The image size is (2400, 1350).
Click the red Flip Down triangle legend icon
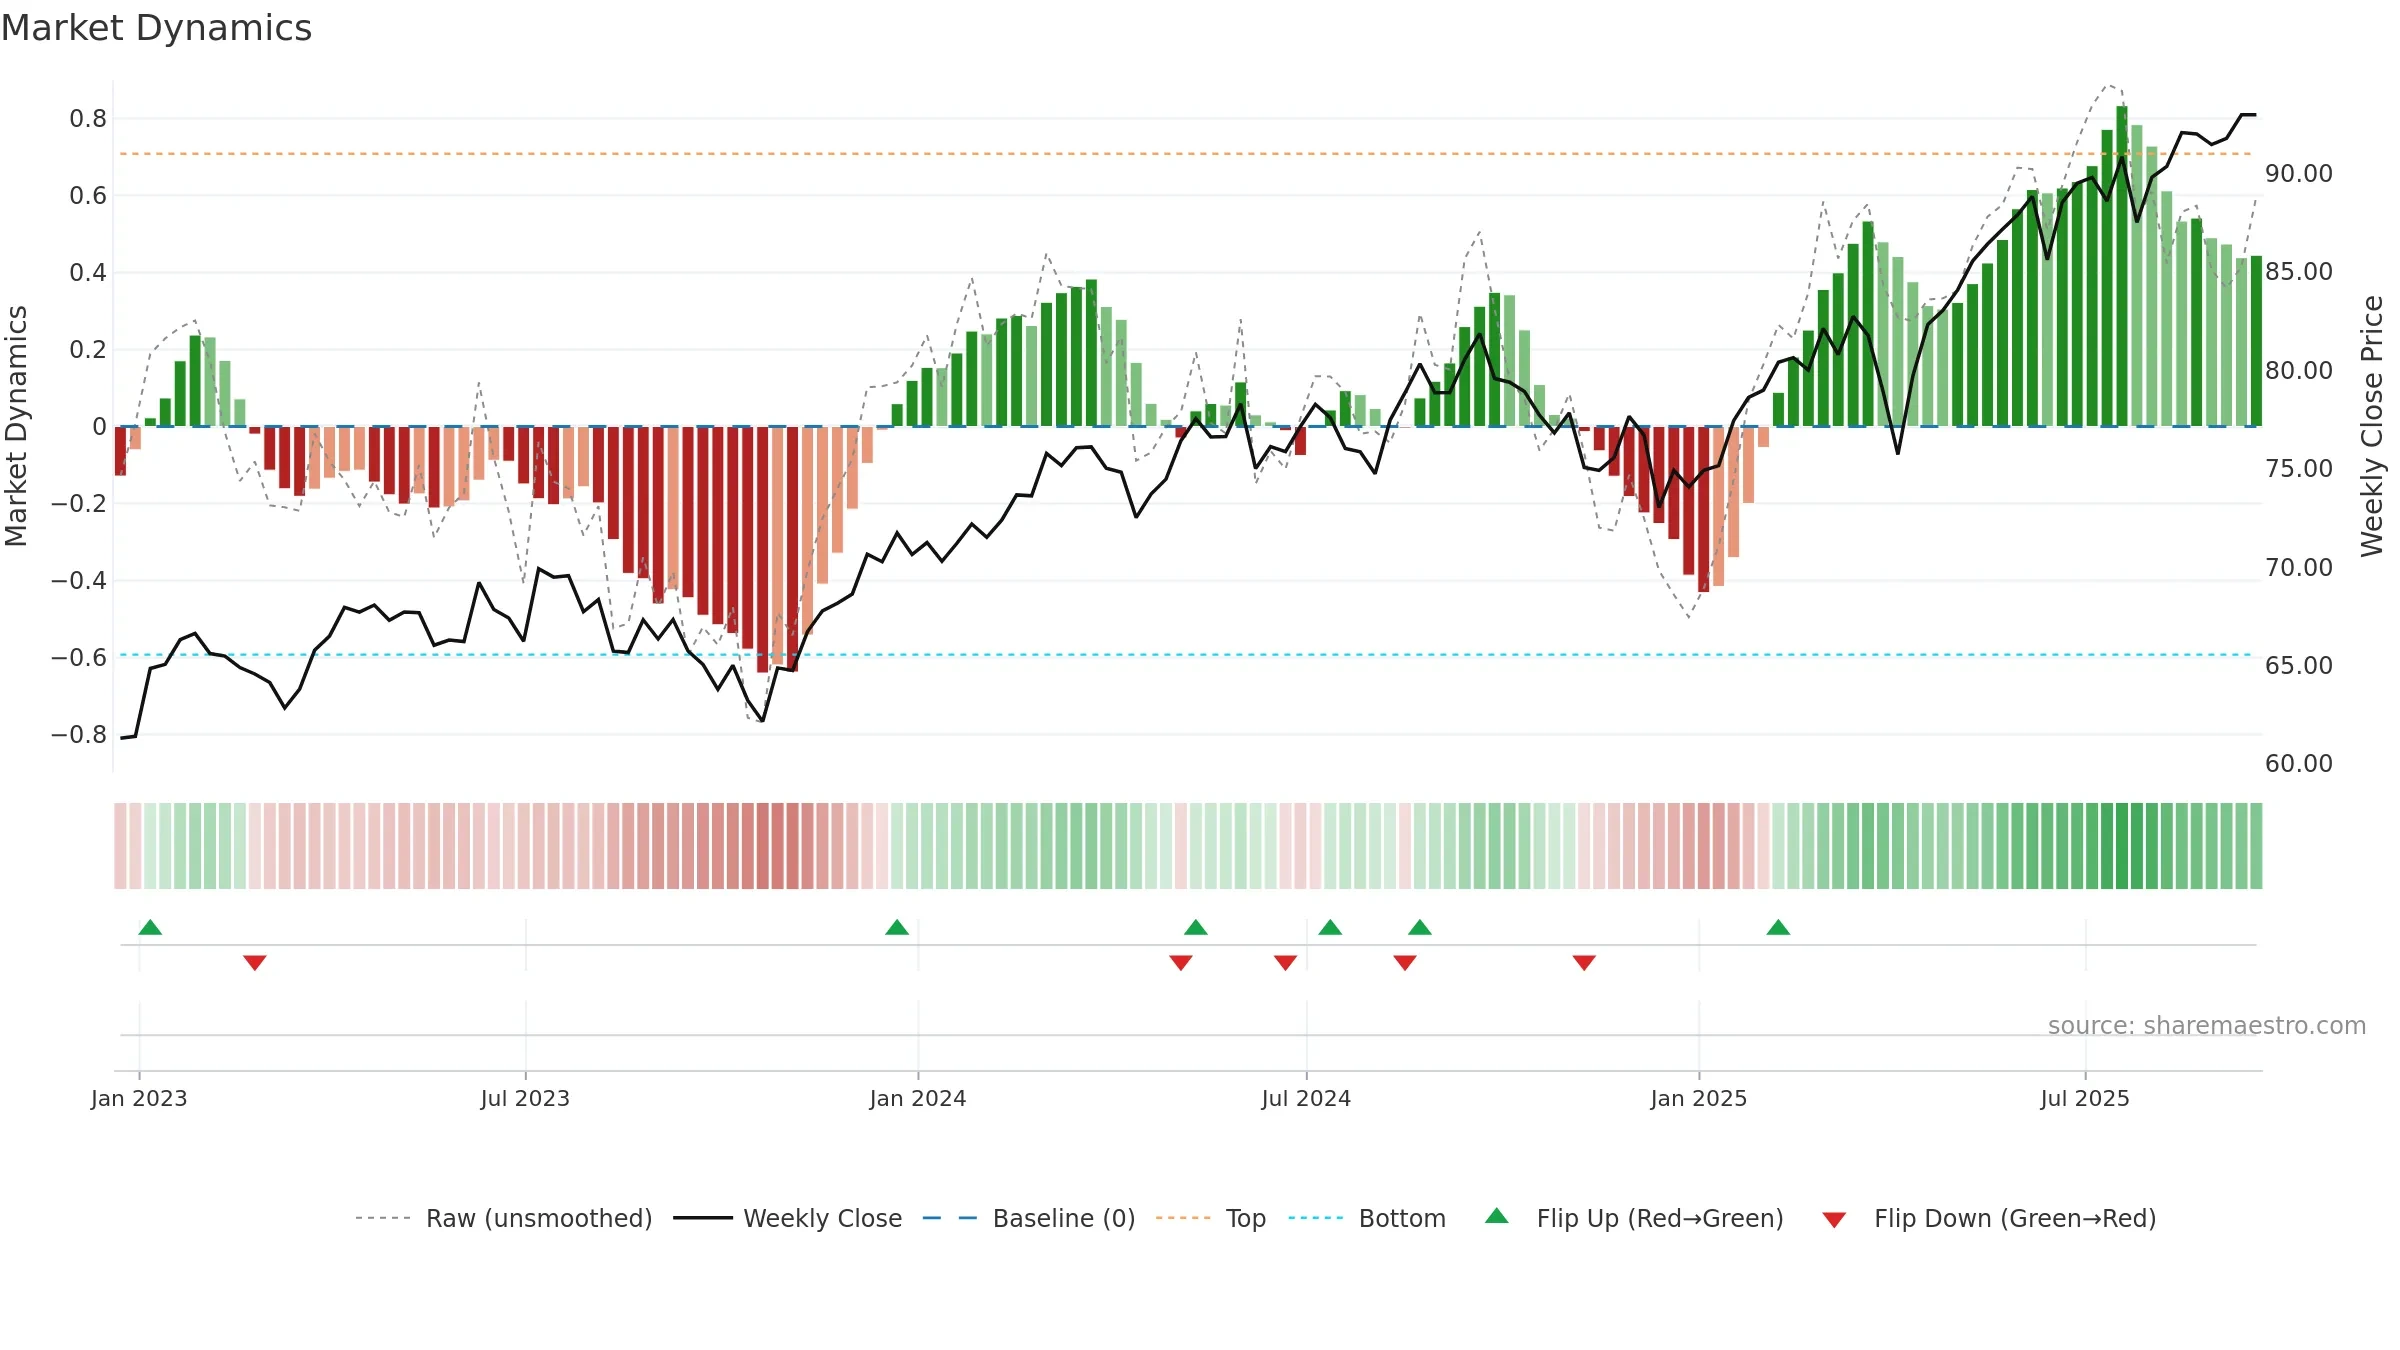pos(1834,1220)
